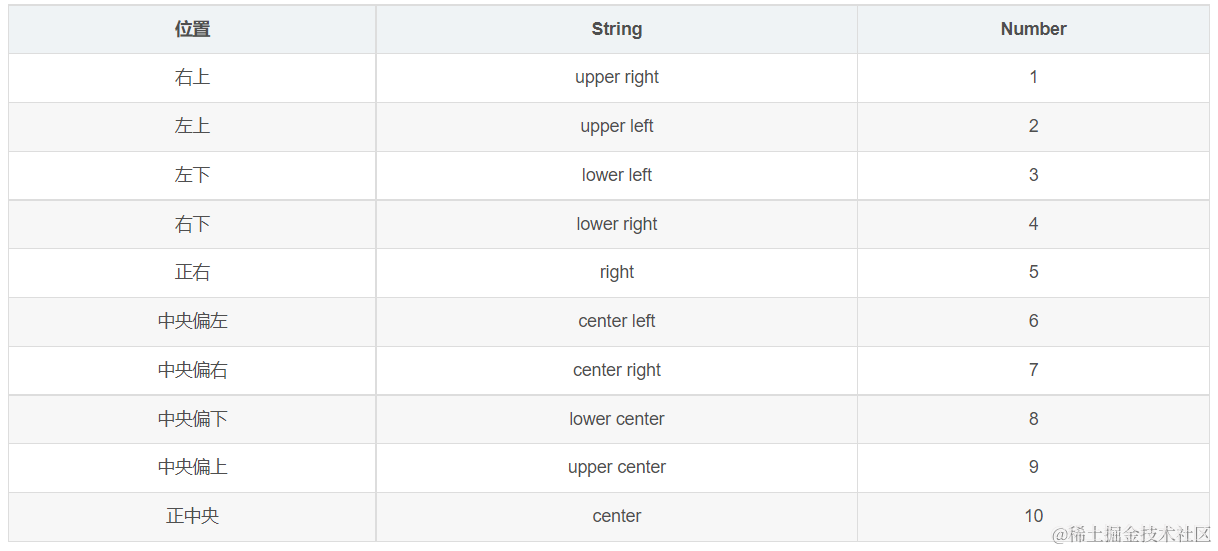
Task: Click the 'upper center' cell
Action: (616, 467)
